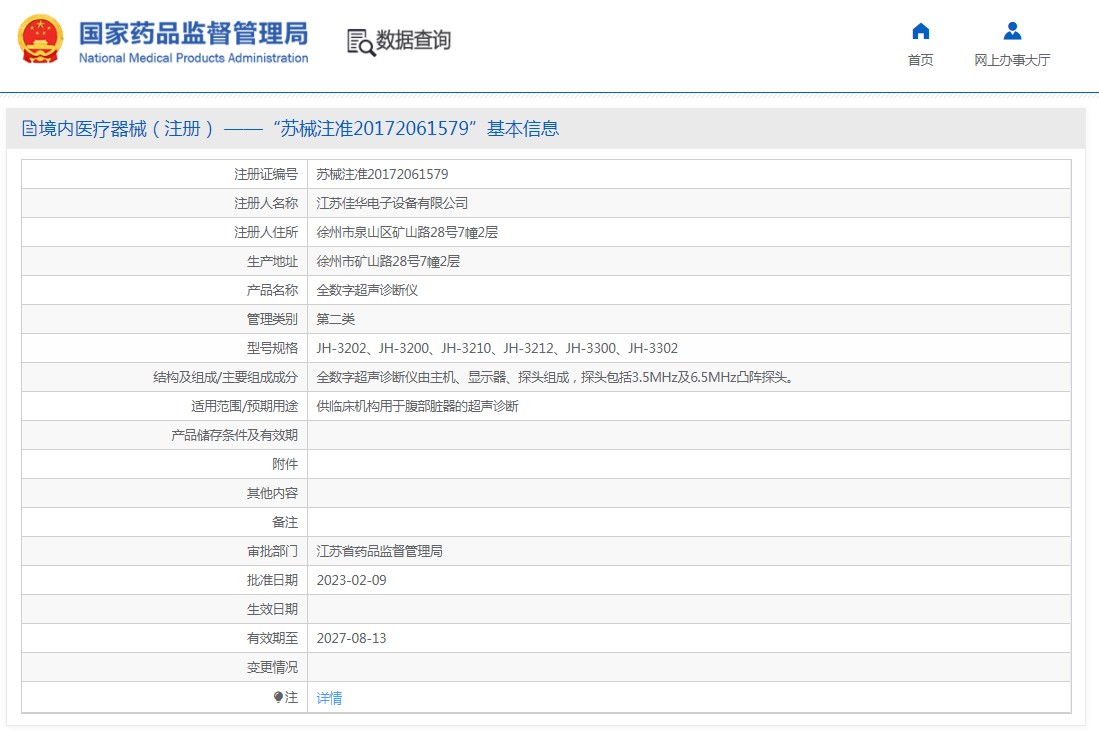Click management class 第二类 cell
The image size is (1099, 732).
335,319
